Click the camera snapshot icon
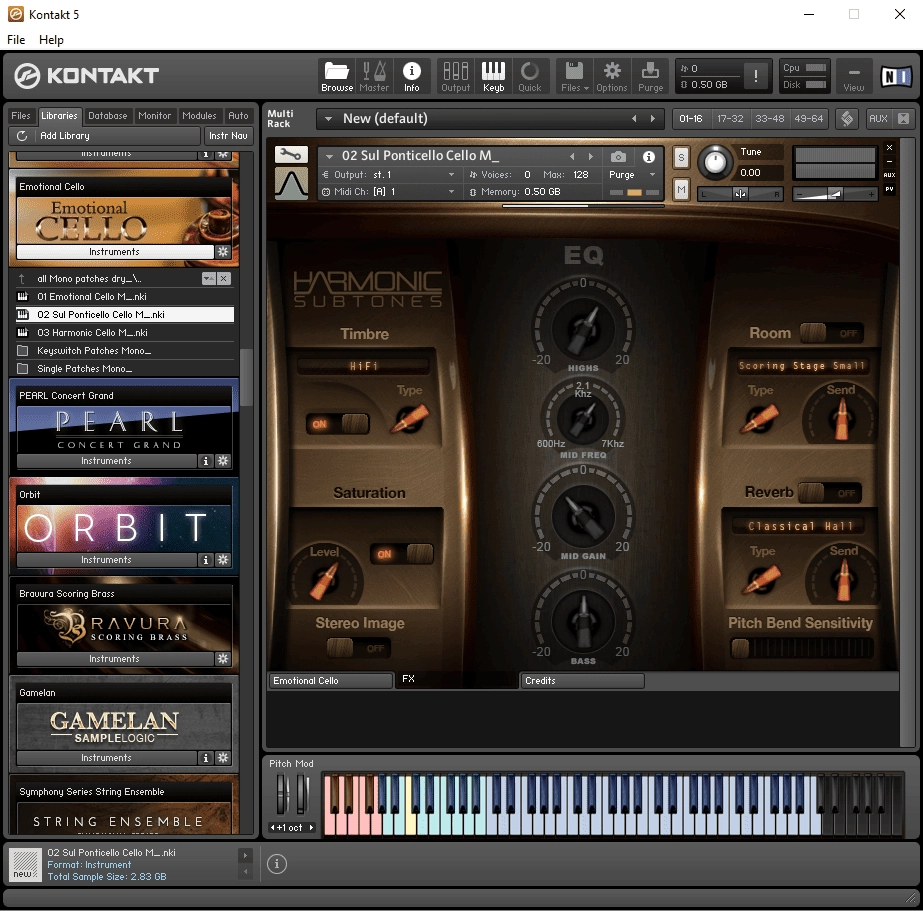 (618, 157)
